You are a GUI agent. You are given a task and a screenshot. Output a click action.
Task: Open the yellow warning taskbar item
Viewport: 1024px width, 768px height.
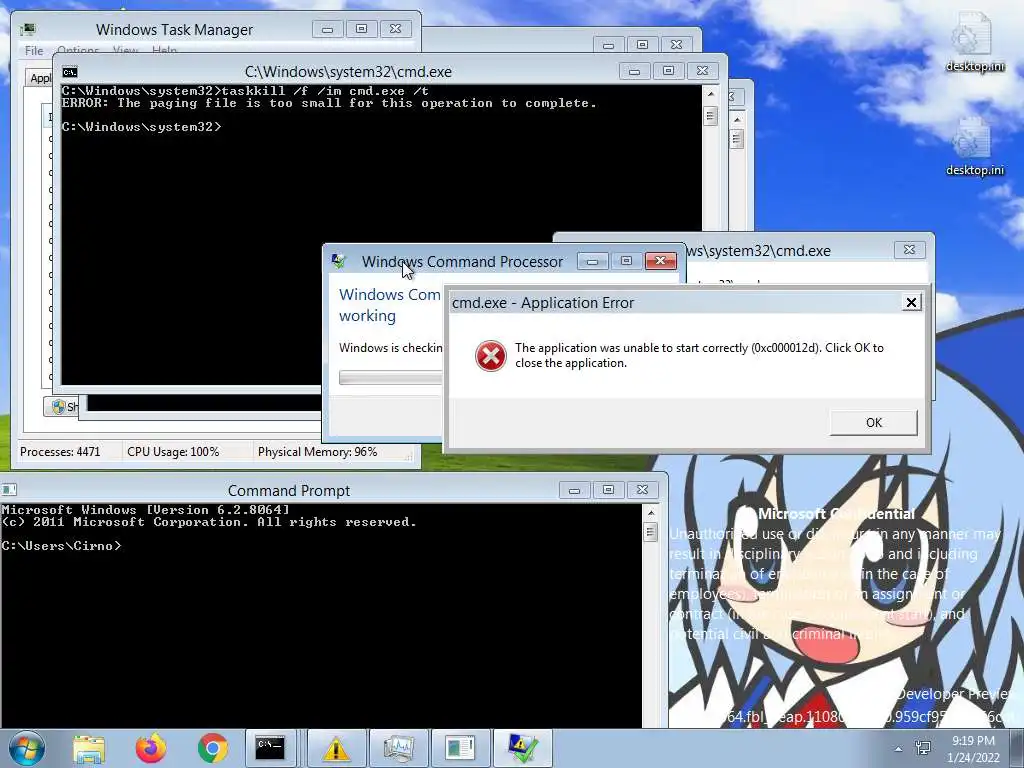click(x=336, y=748)
